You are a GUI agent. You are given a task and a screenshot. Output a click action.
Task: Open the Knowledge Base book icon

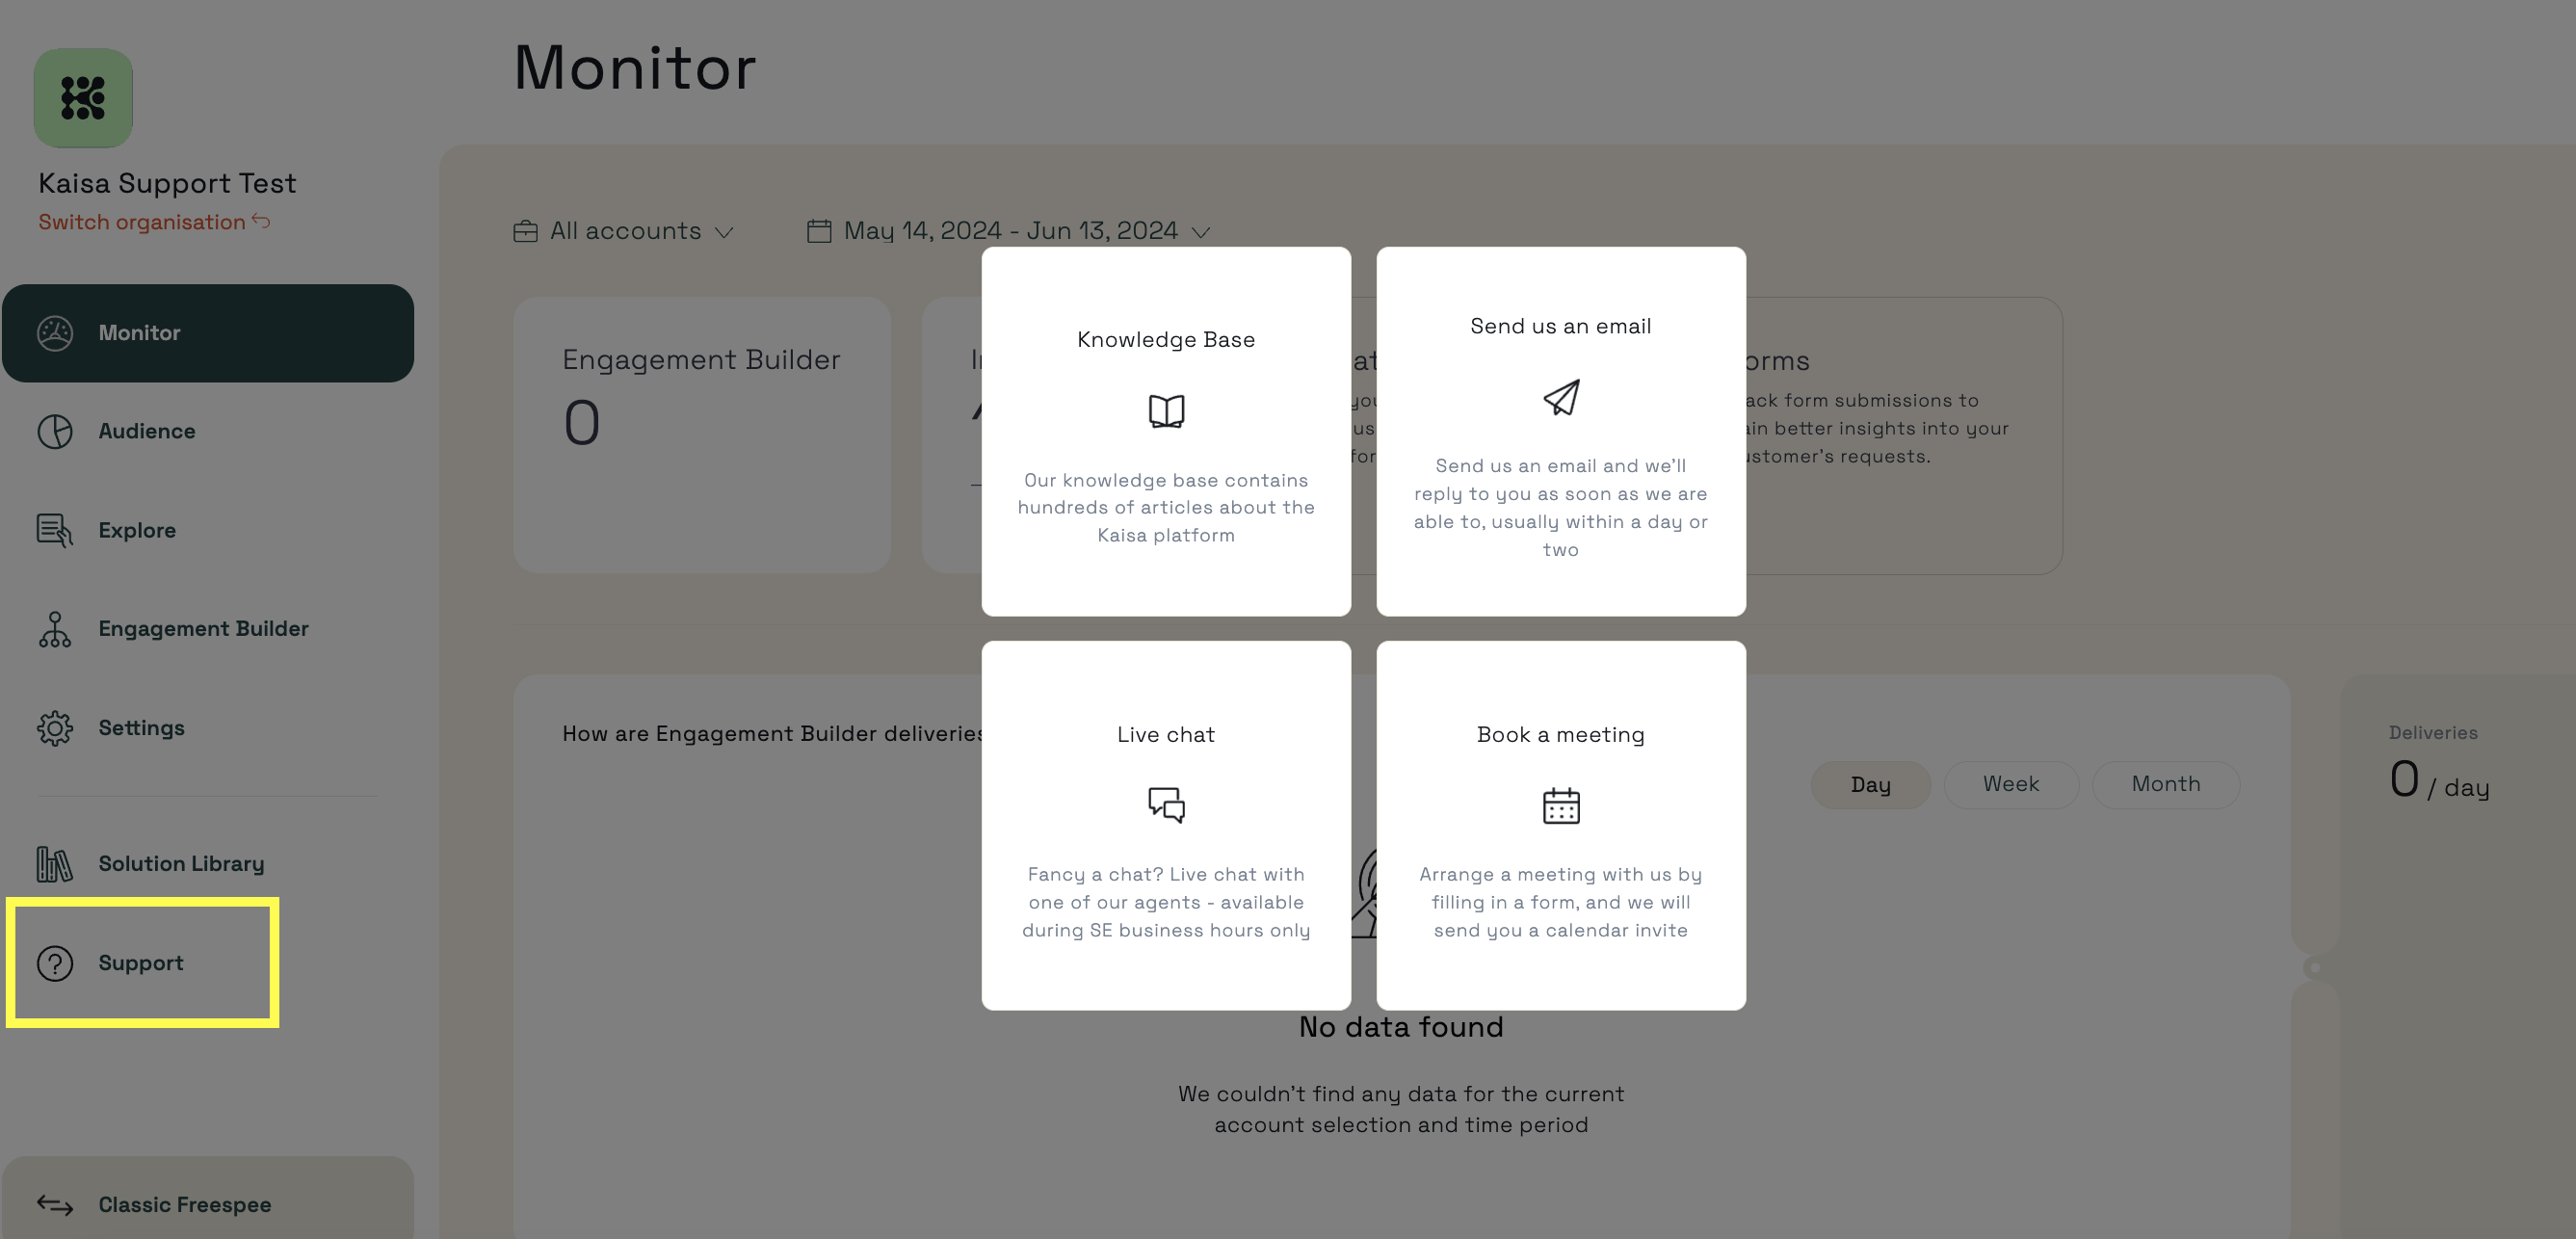(x=1166, y=411)
